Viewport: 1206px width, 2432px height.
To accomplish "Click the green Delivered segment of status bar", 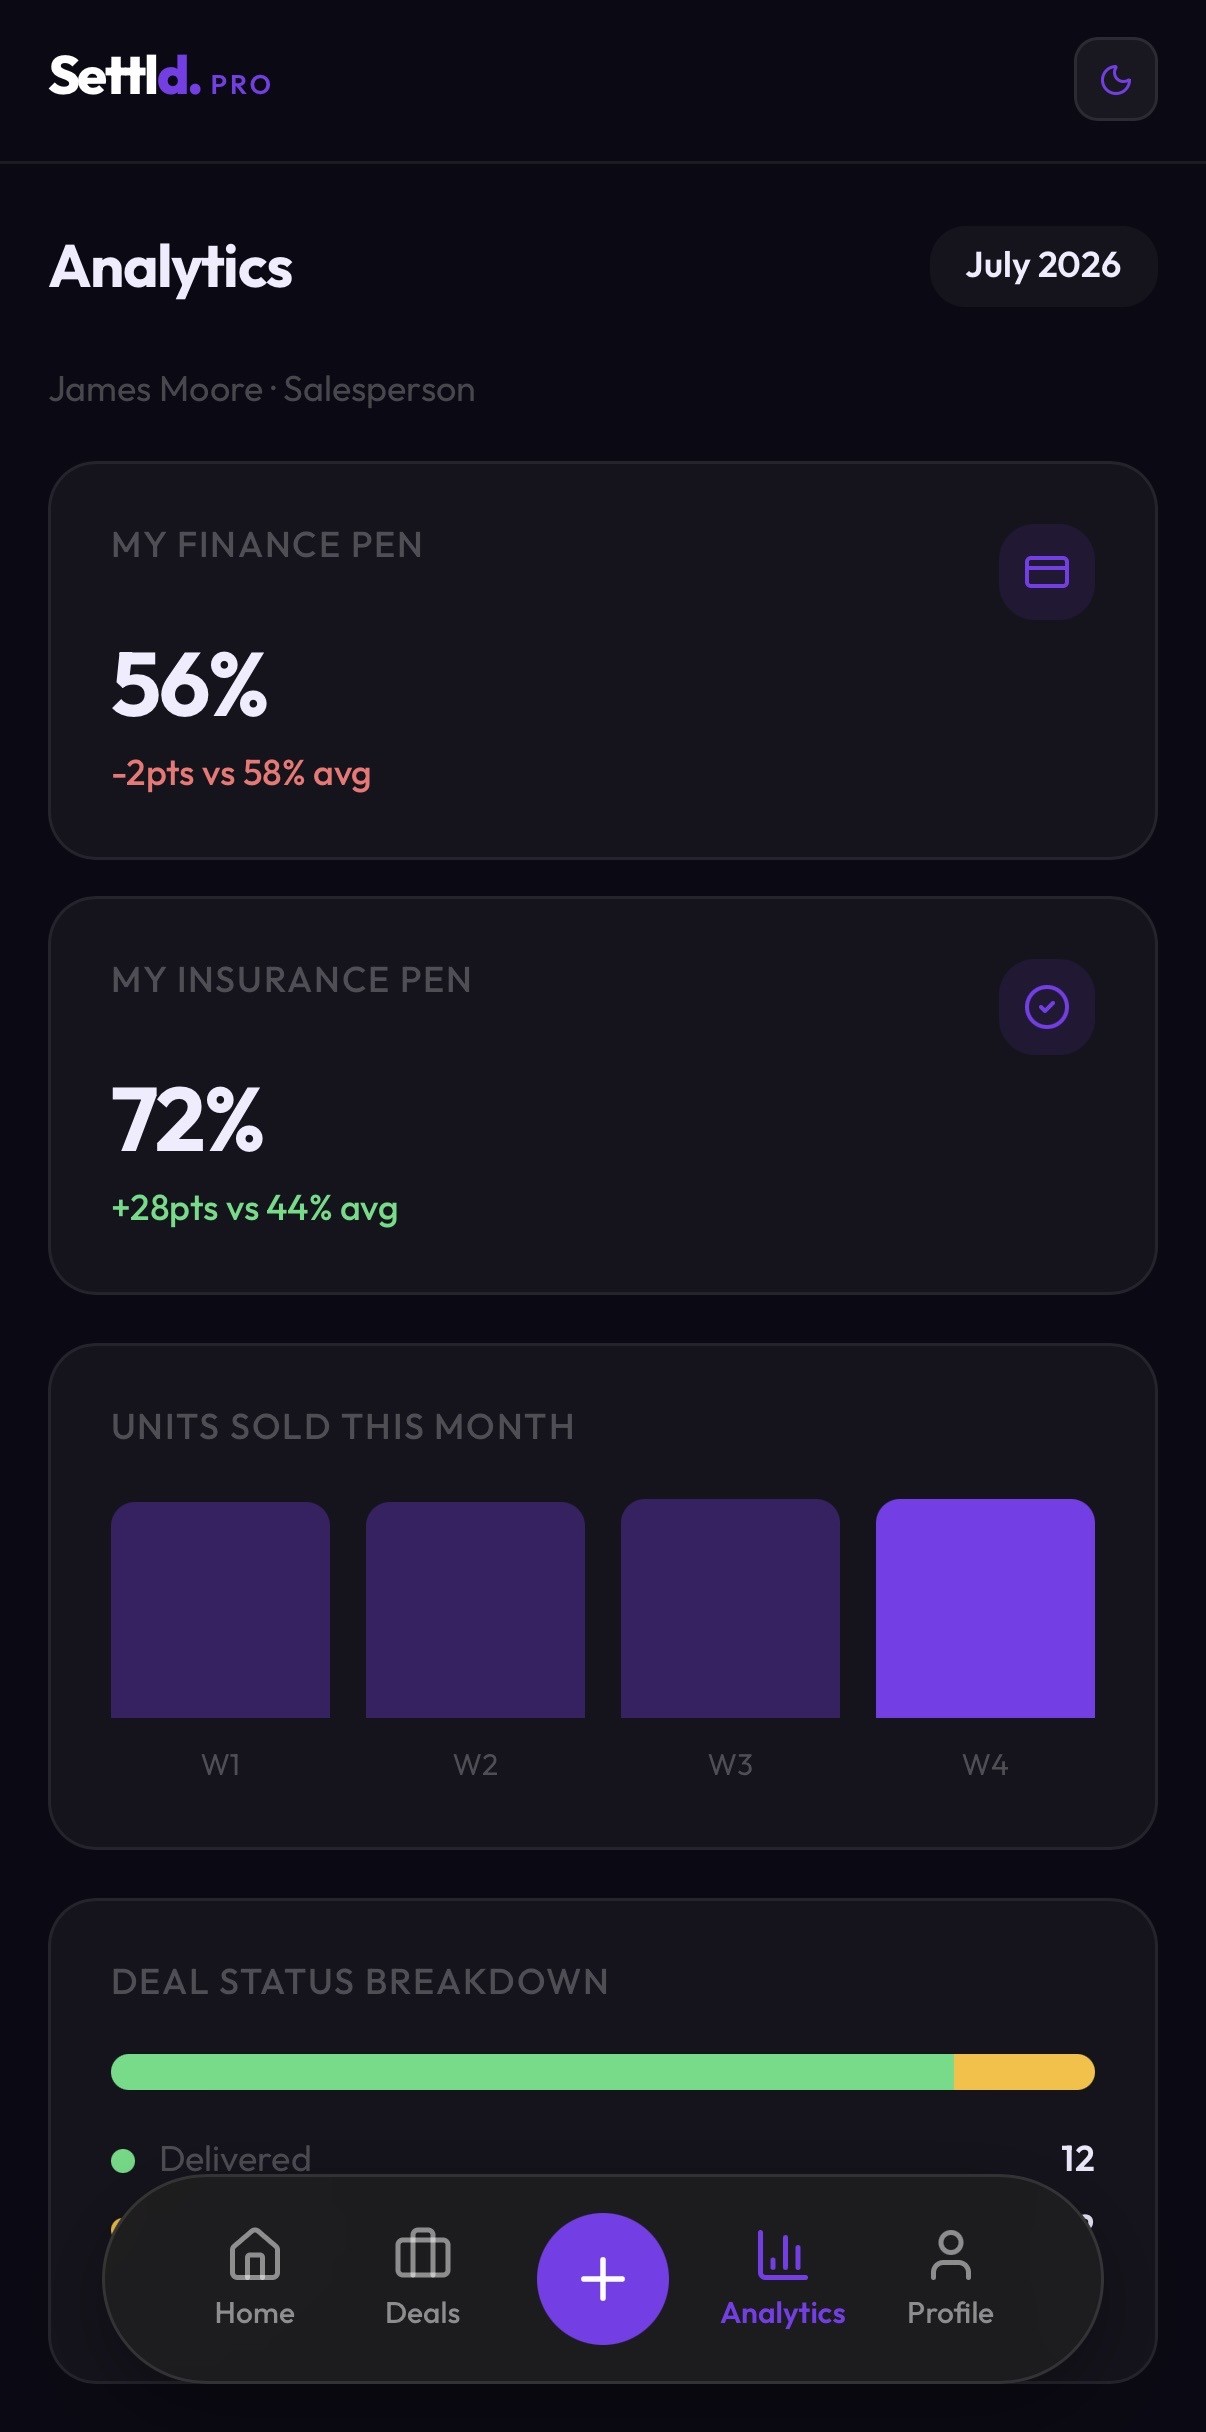I will 532,2072.
